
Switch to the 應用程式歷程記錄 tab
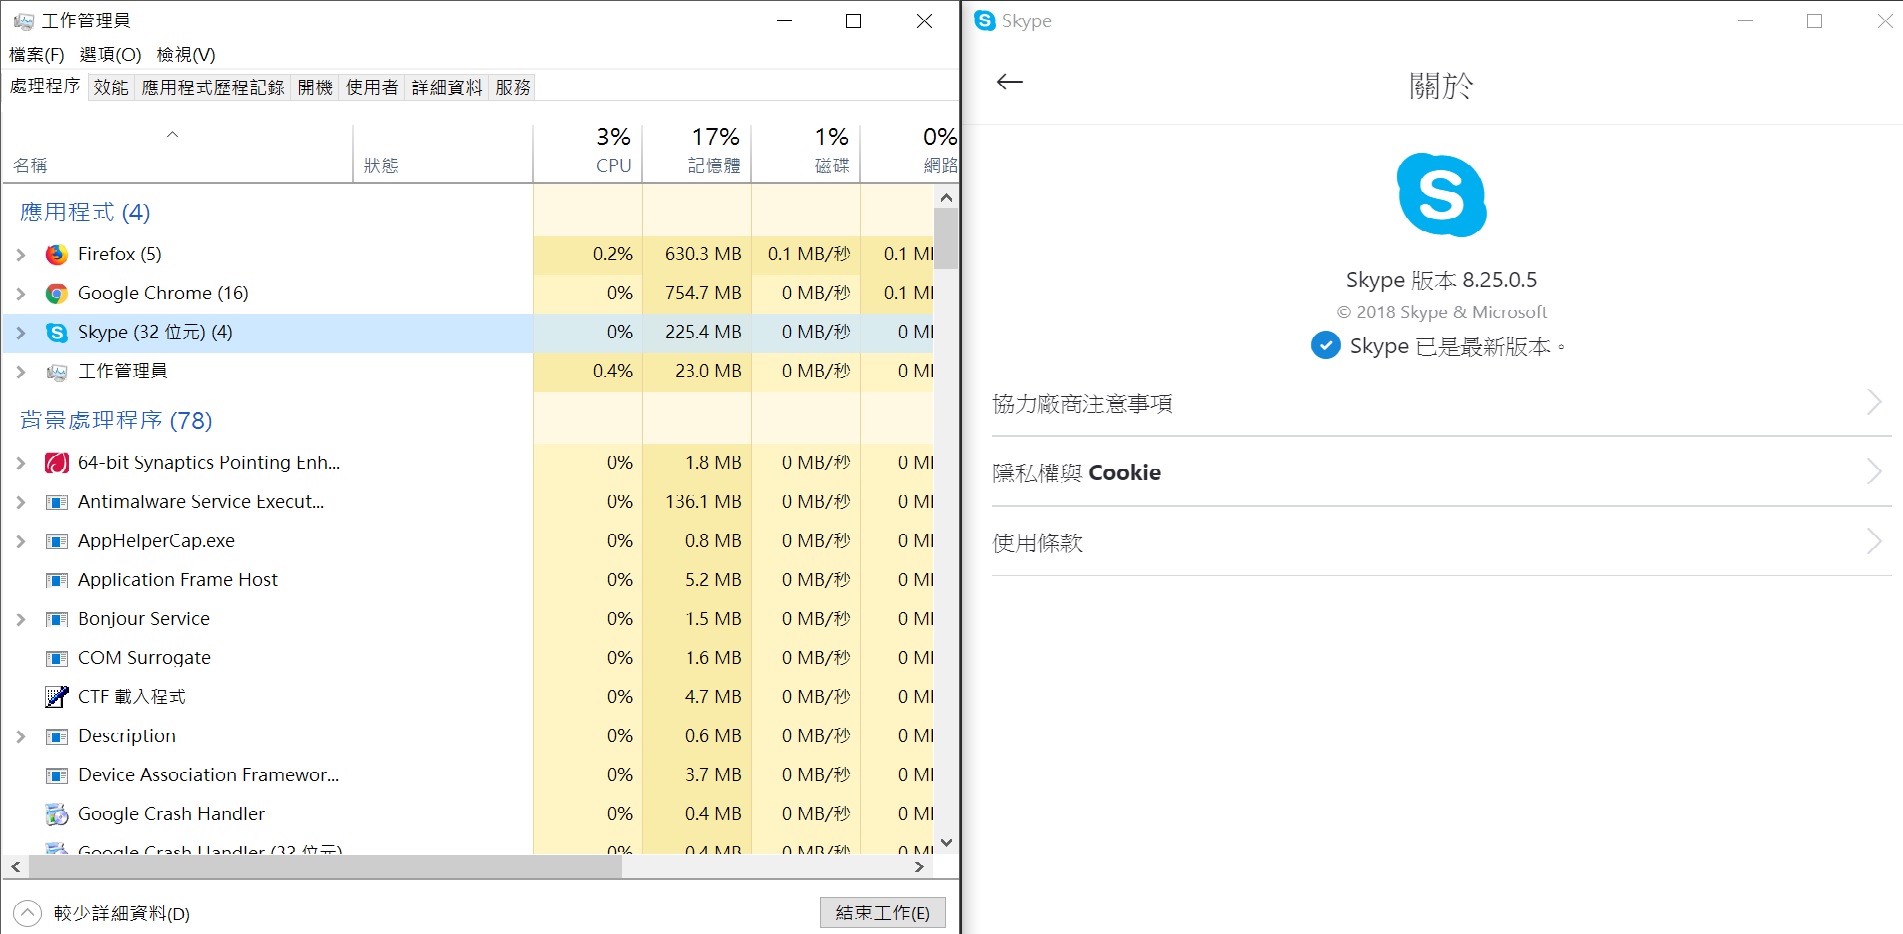pos(213,87)
